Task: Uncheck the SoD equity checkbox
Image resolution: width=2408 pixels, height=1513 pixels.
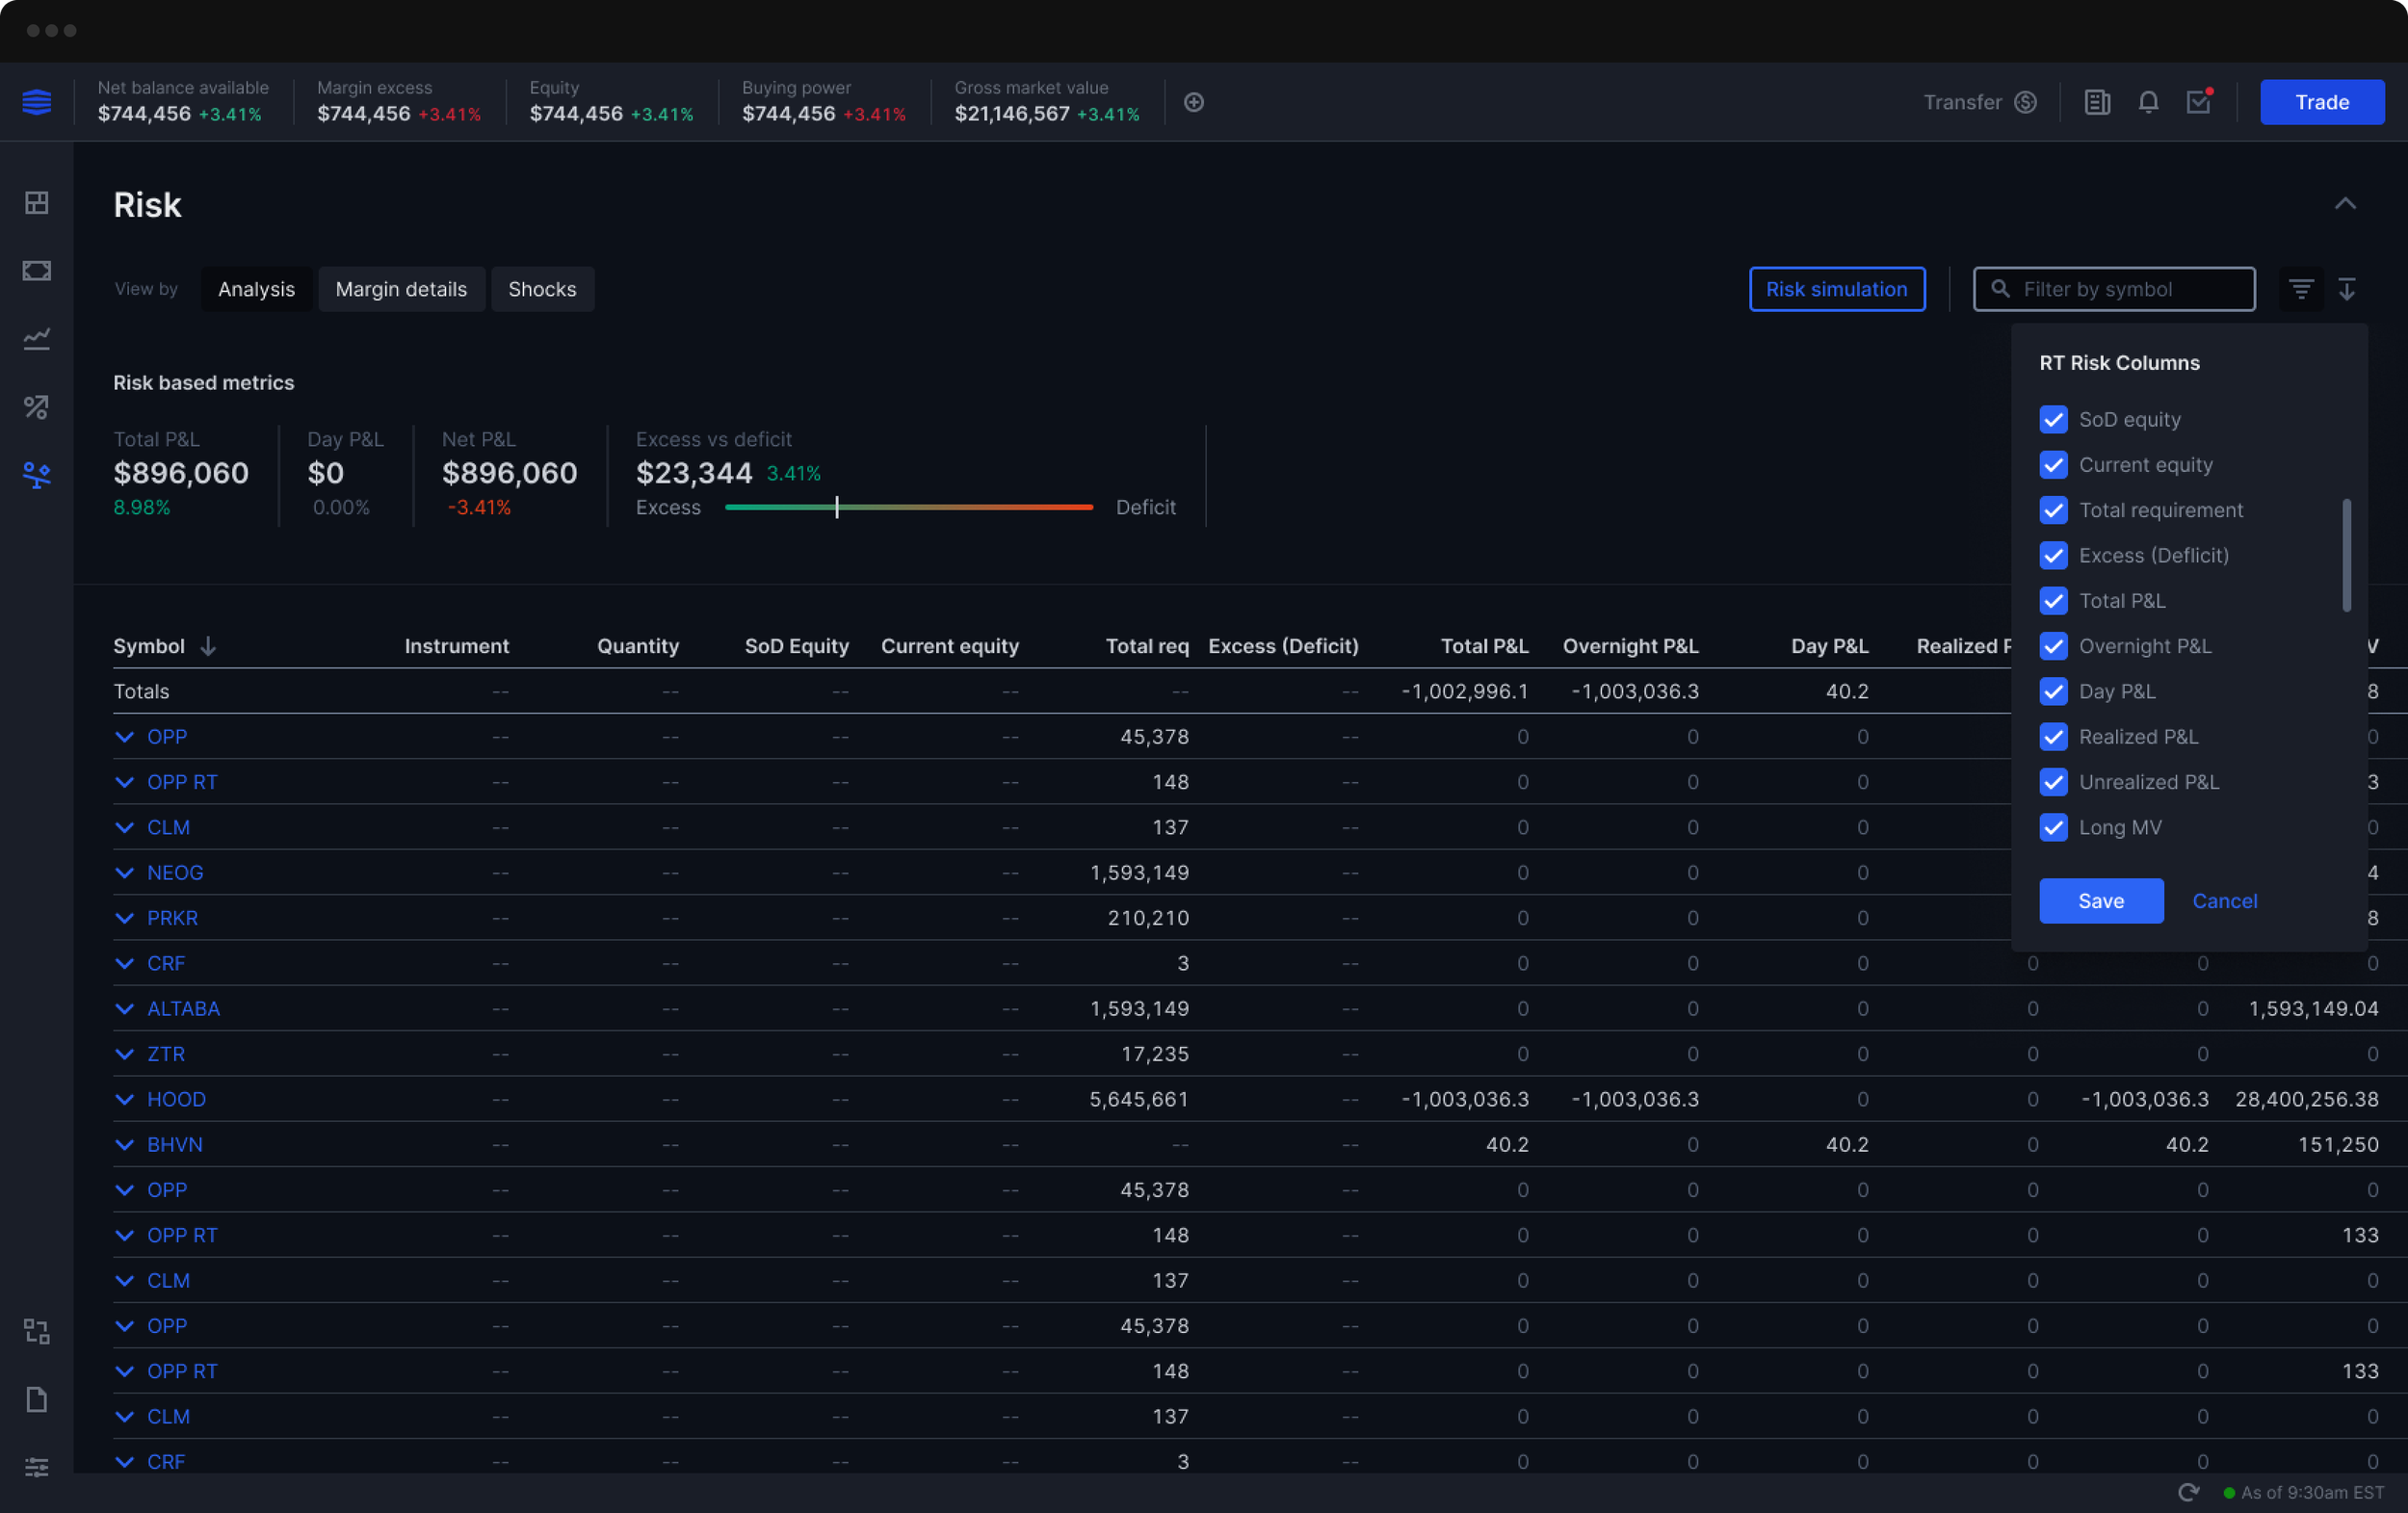Action: (x=2053, y=419)
